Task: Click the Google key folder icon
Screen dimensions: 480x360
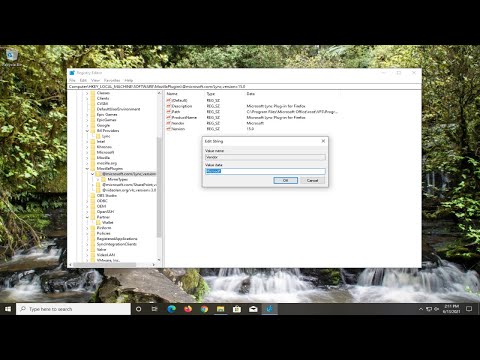Action: tap(93, 125)
